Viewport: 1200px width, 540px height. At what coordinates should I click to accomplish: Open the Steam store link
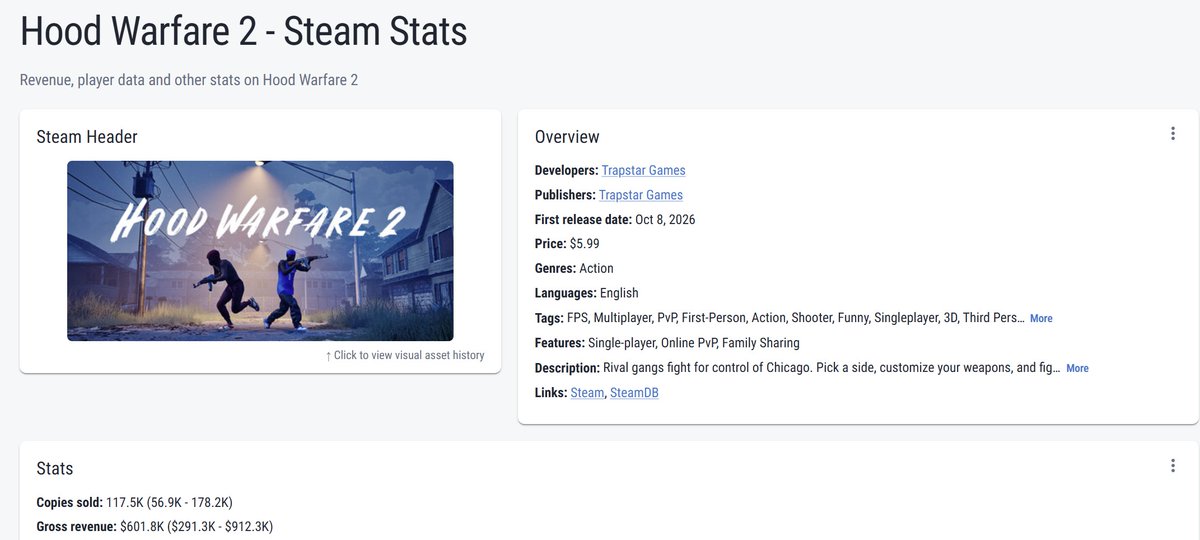point(587,393)
